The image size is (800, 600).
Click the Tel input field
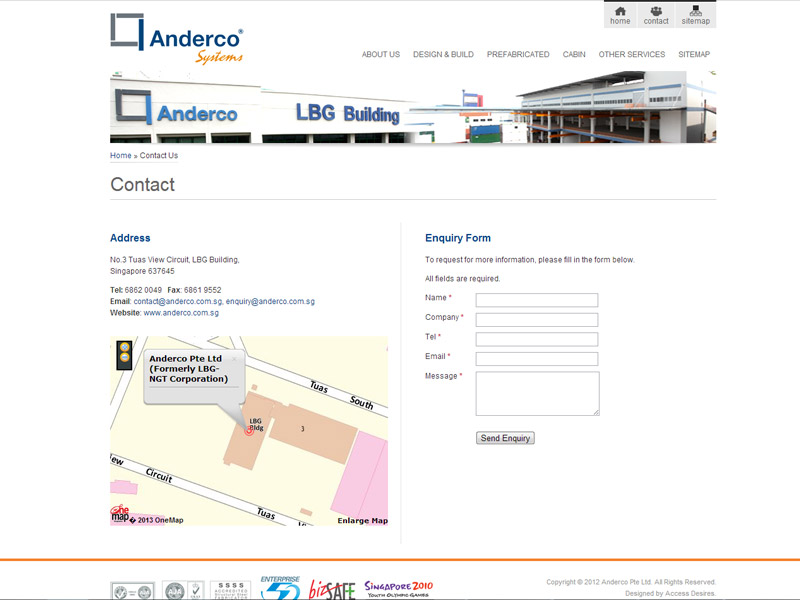pyautogui.click(x=537, y=339)
